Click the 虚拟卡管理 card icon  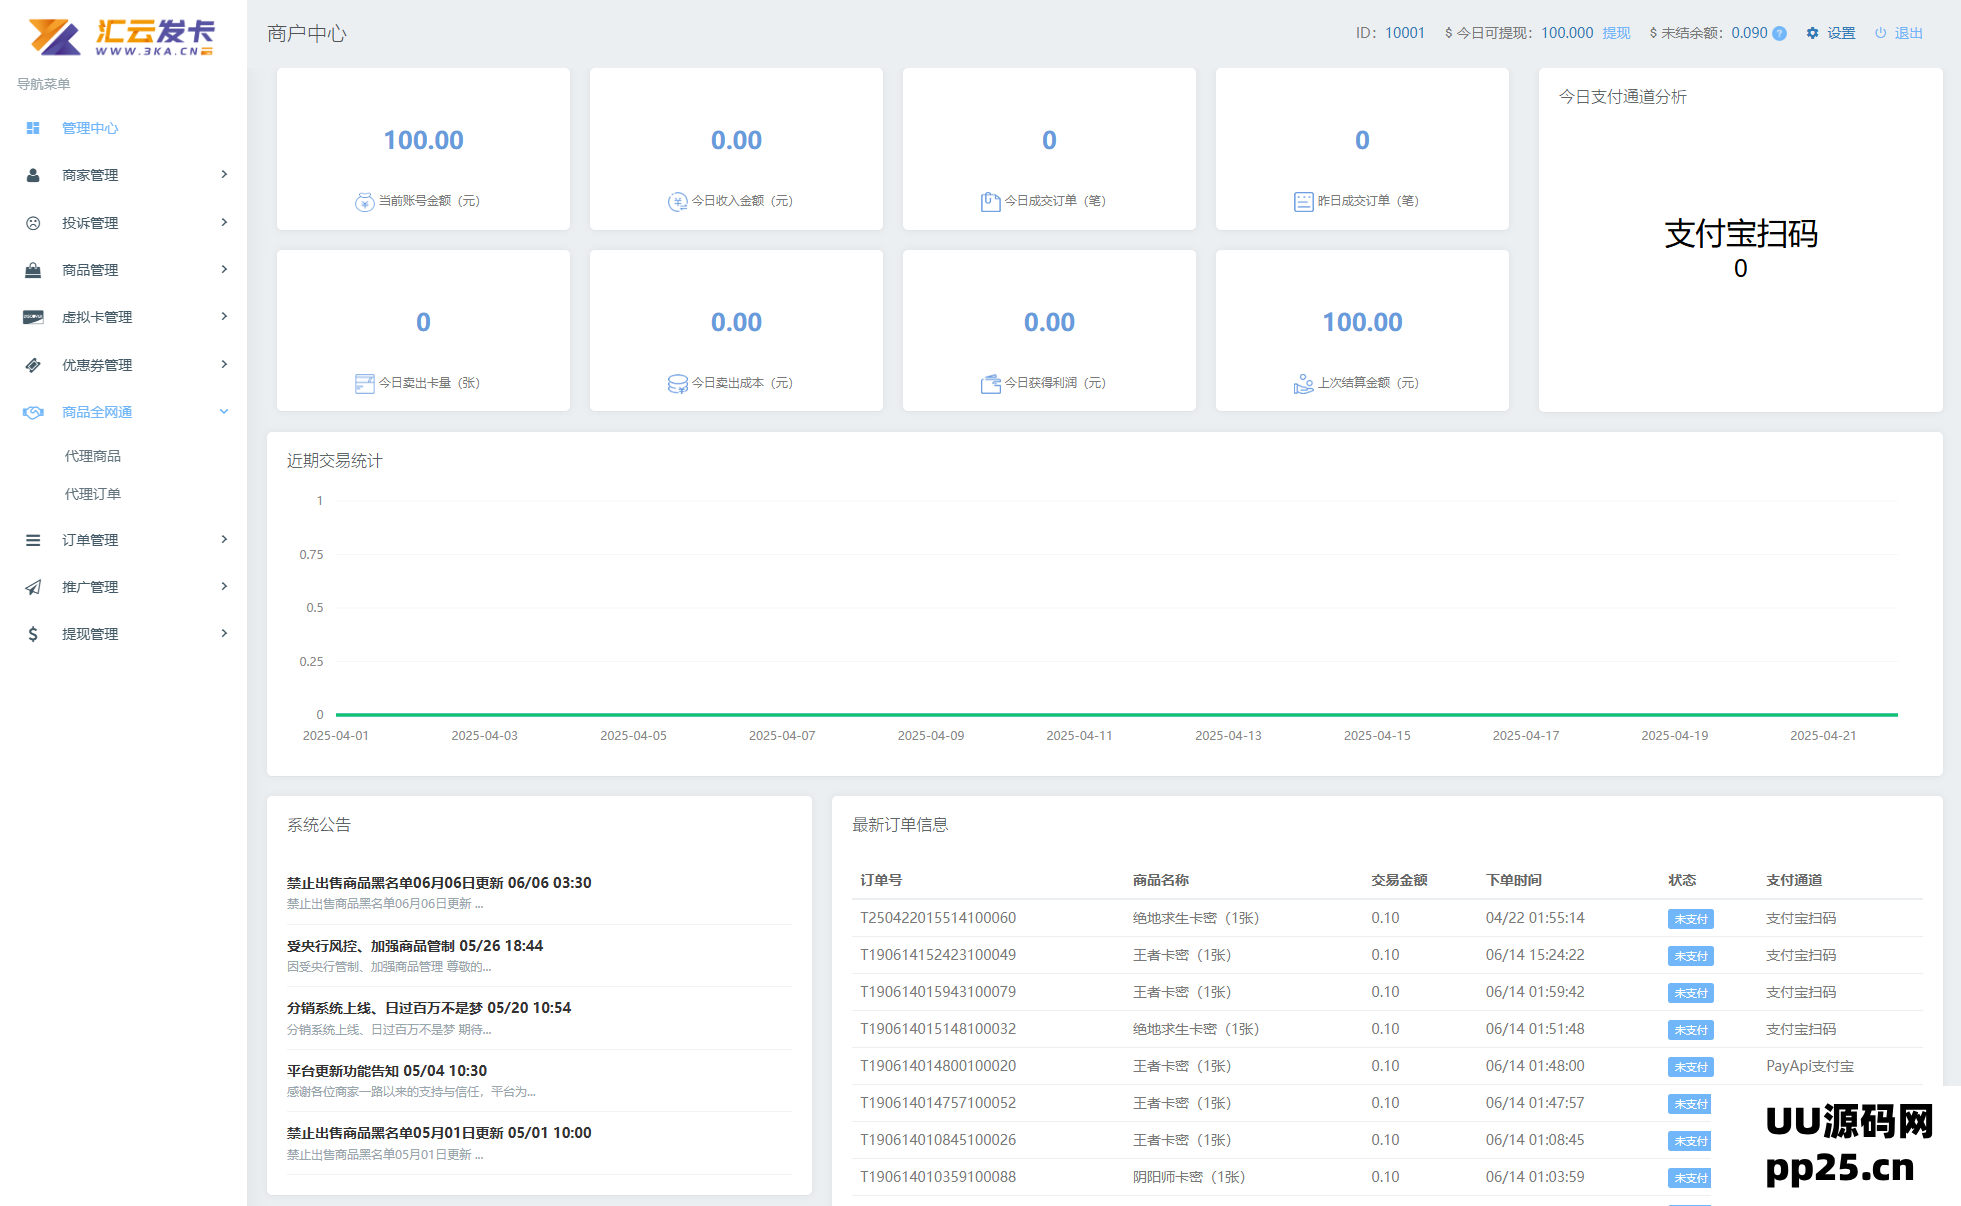[33, 317]
